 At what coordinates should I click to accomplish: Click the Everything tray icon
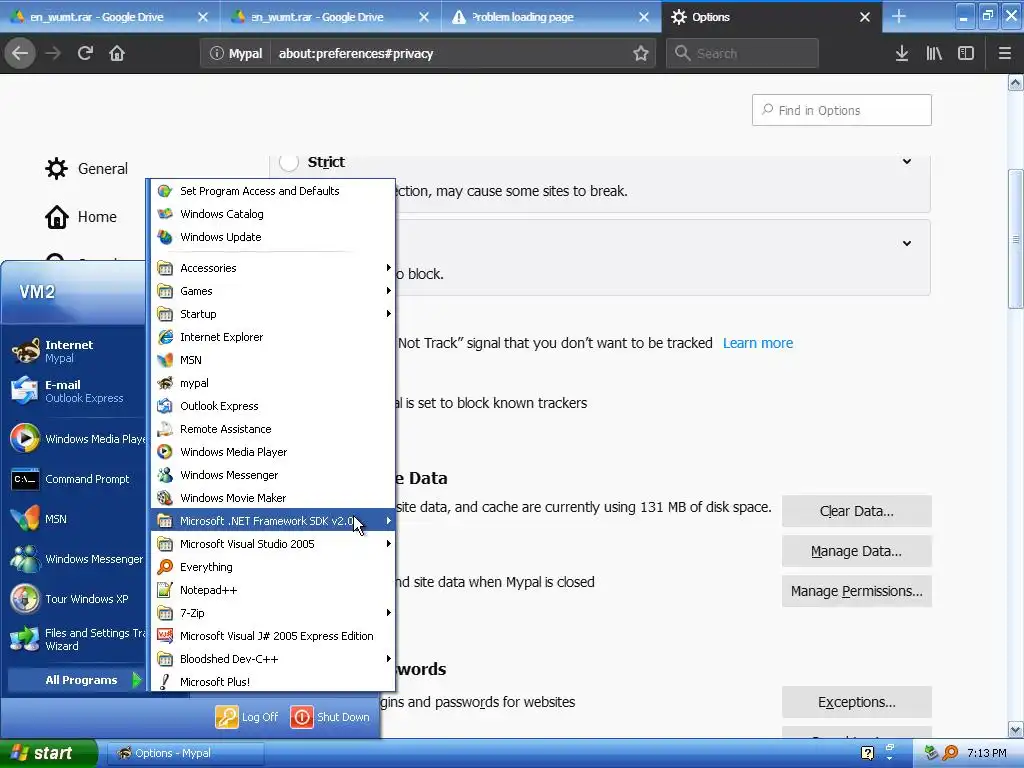click(951, 753)
